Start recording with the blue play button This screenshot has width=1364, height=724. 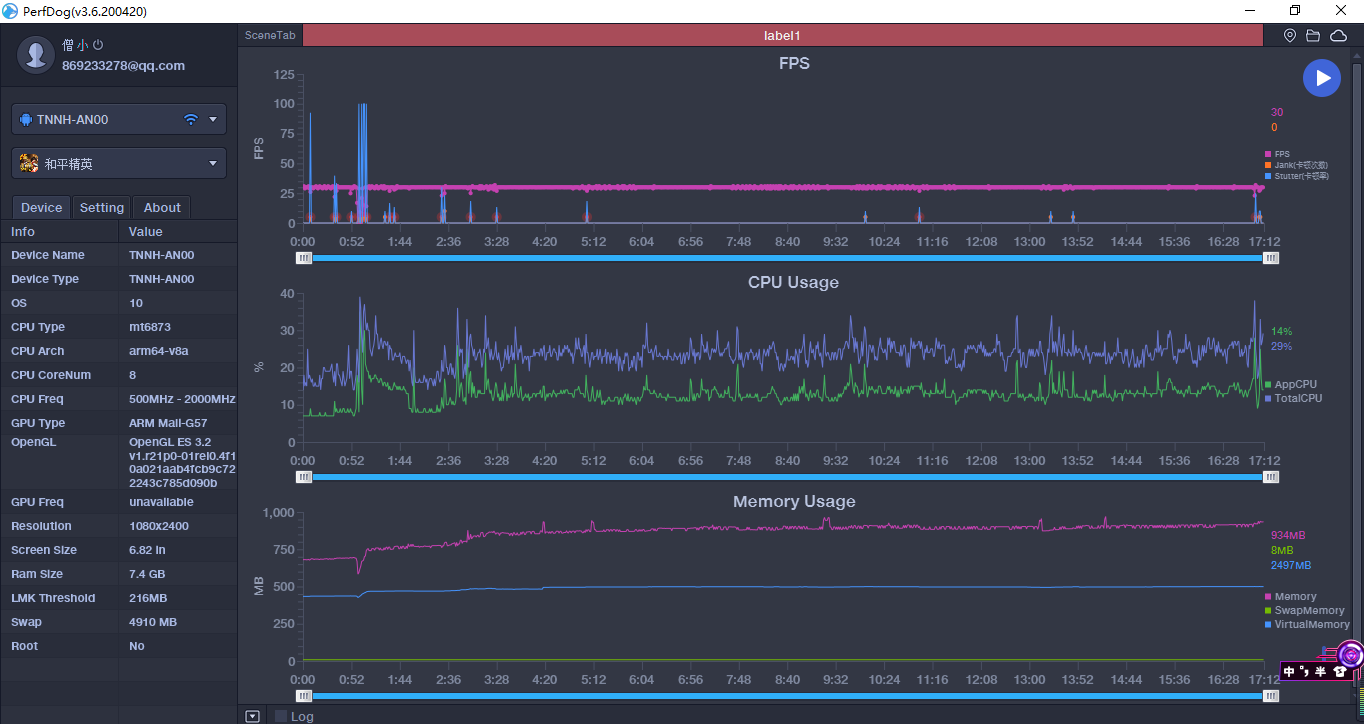1322,78
